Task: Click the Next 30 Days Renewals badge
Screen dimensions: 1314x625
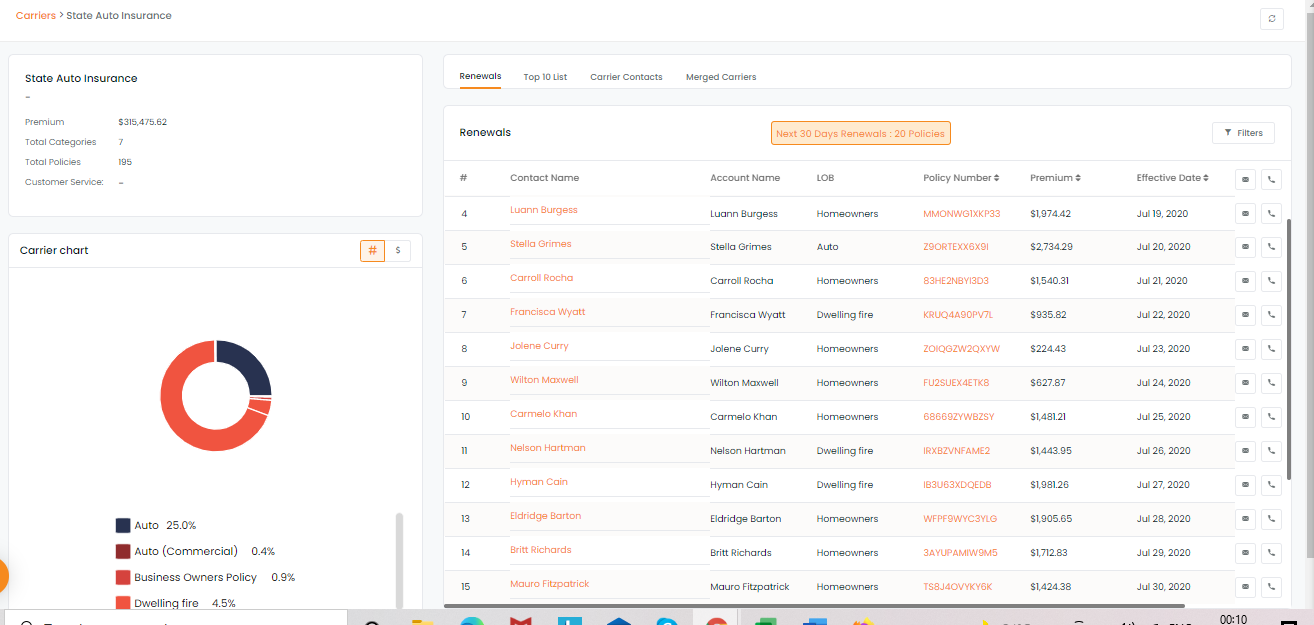Action: [860, 133]
